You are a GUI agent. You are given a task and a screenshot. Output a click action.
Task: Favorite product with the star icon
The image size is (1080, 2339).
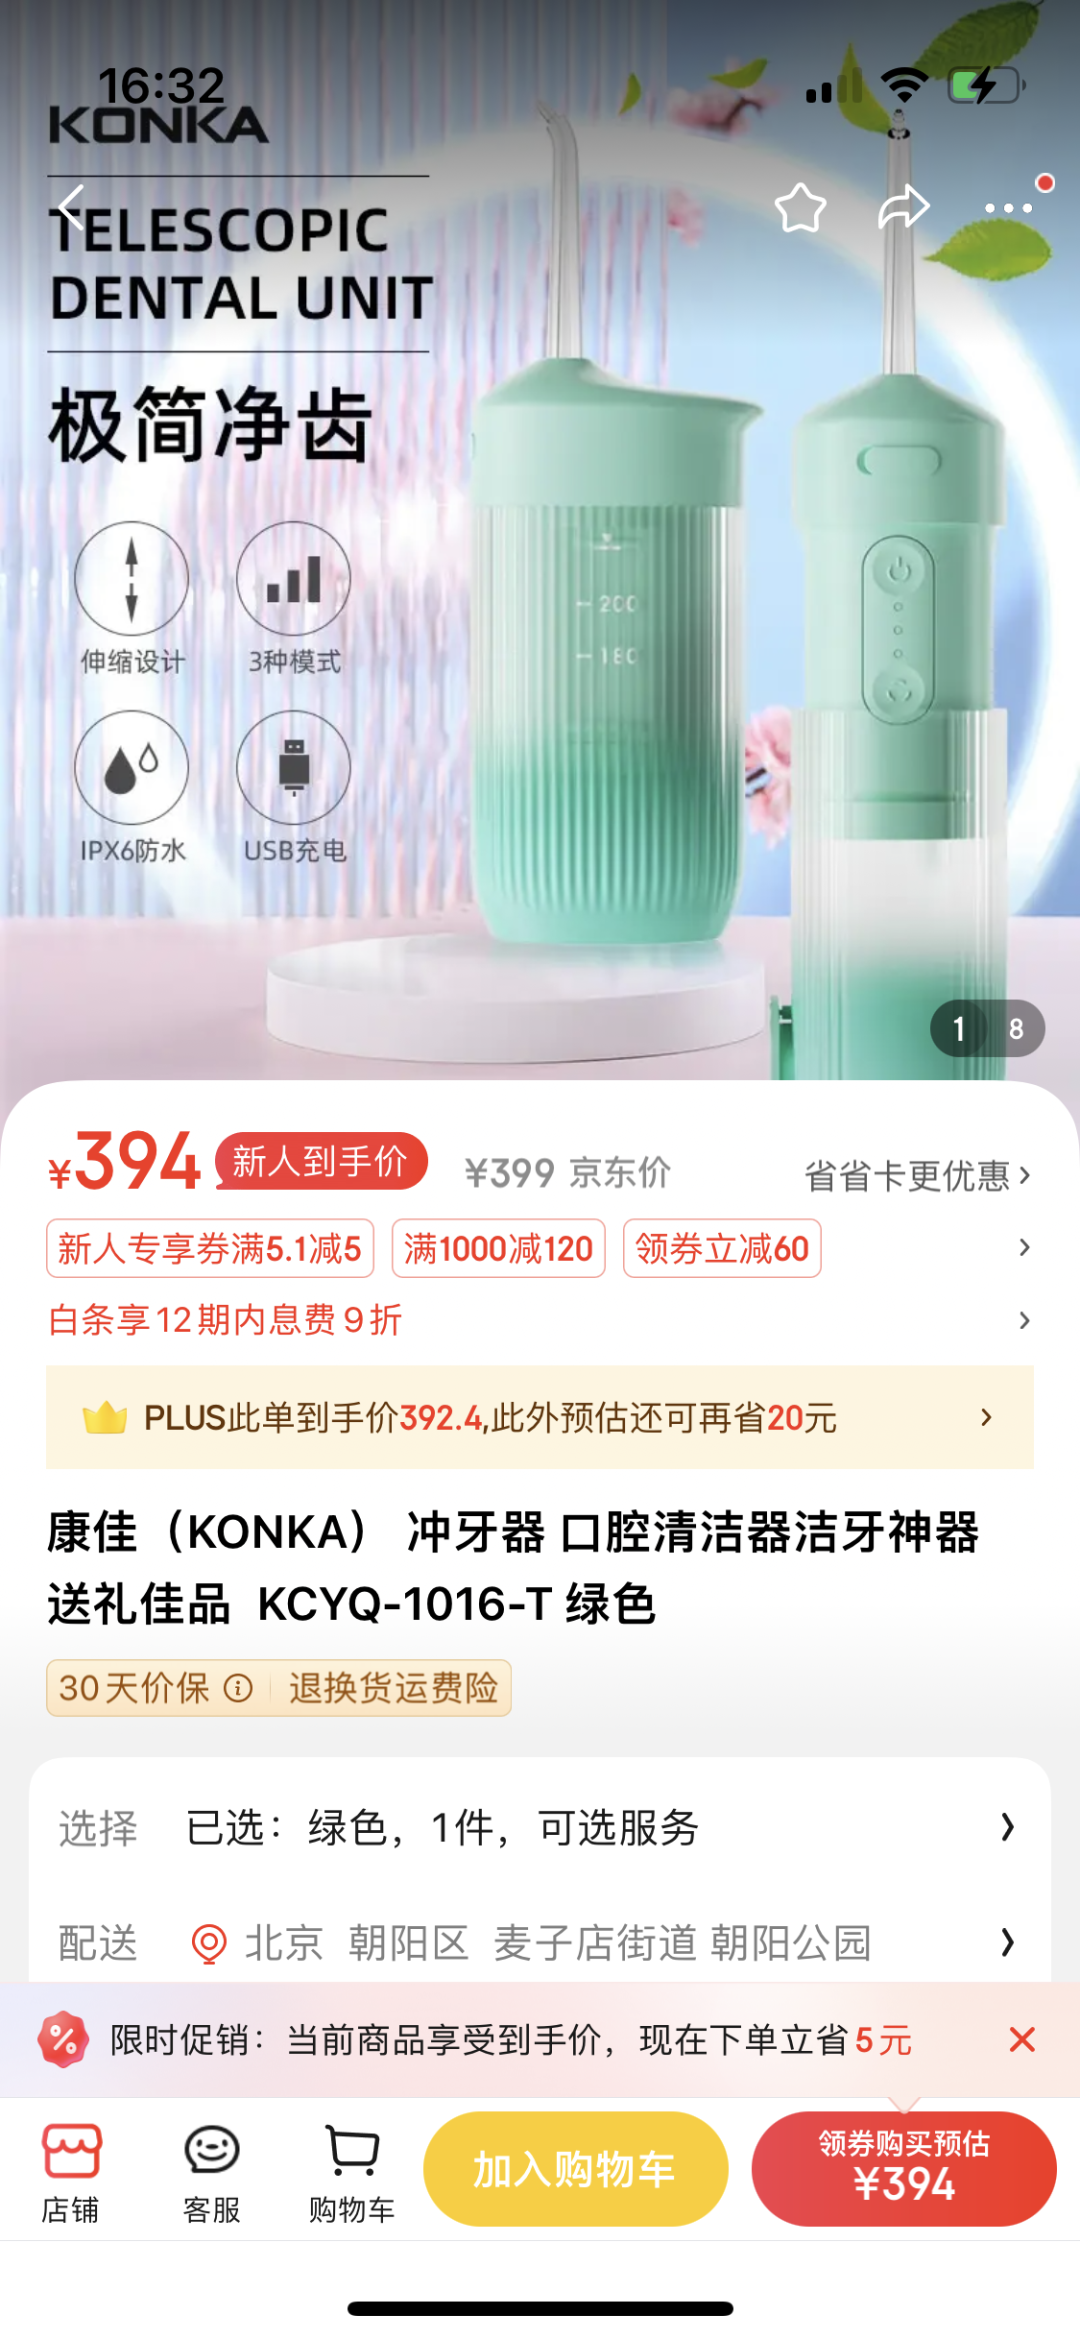point(800,208)
